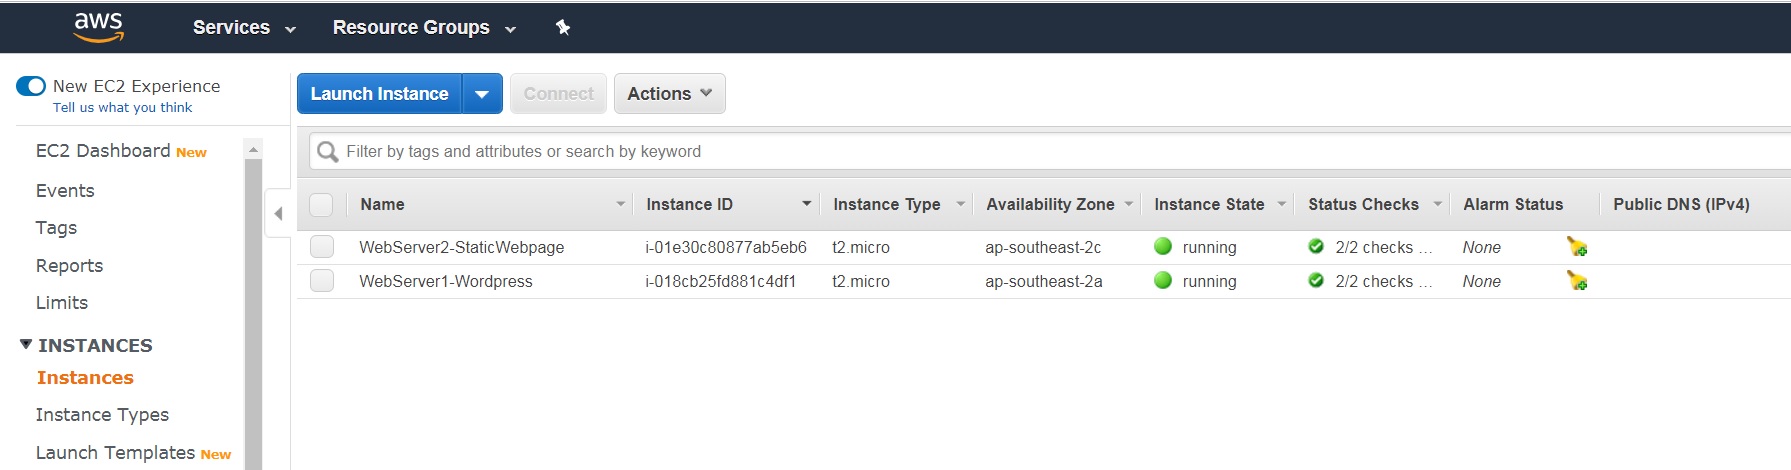Open the Launch Instance dropdown arrow
The width and height of the screenshot is (1791, 470).
(482, 94)
